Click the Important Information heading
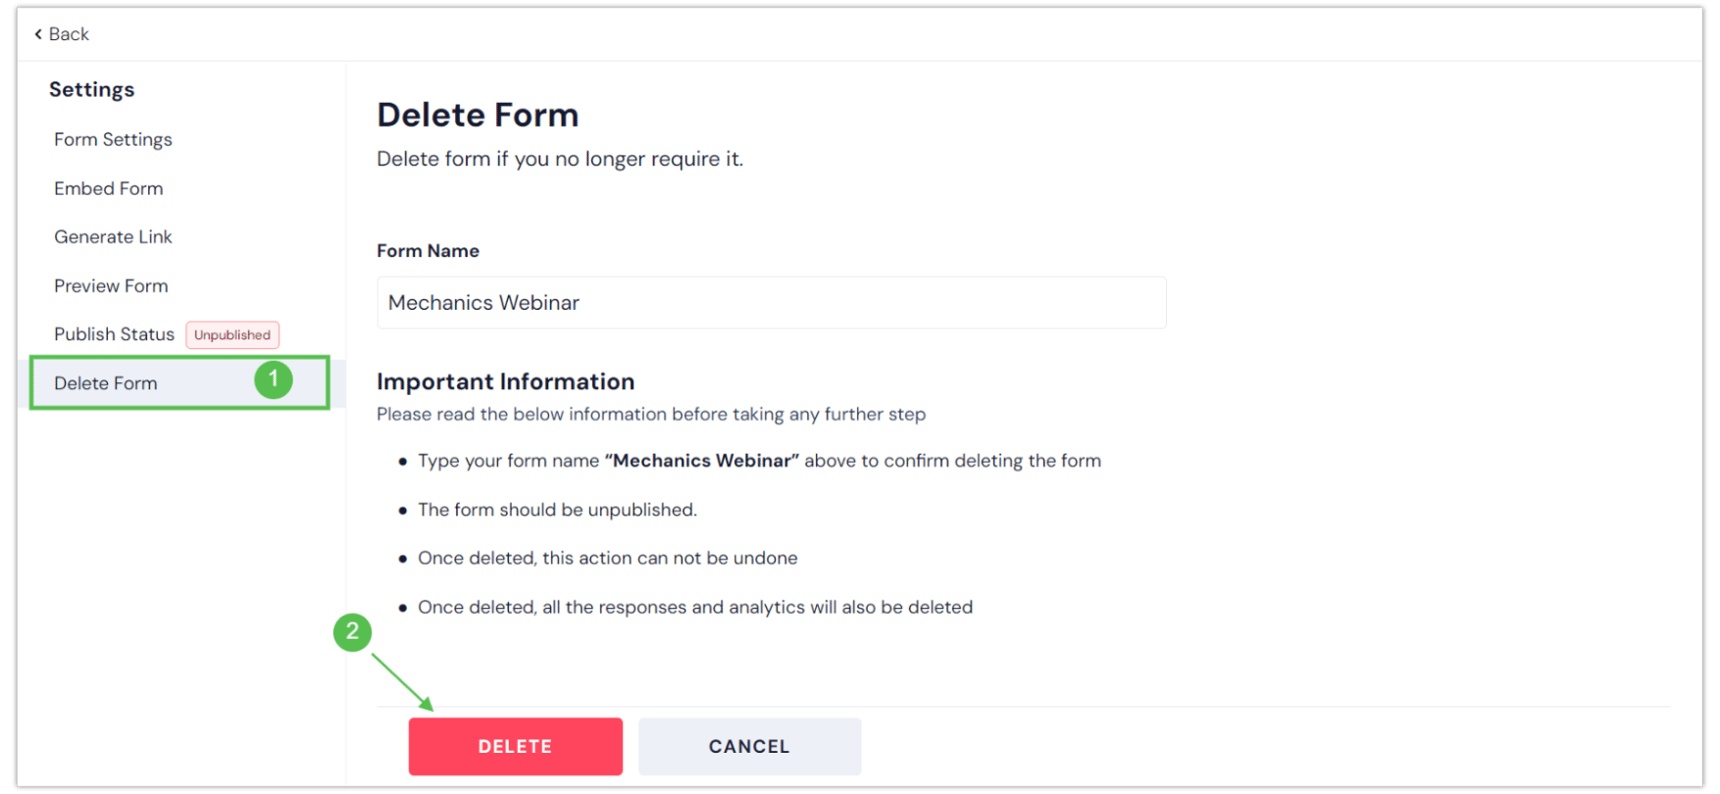The image size is (1720, 794). (505, 381)
